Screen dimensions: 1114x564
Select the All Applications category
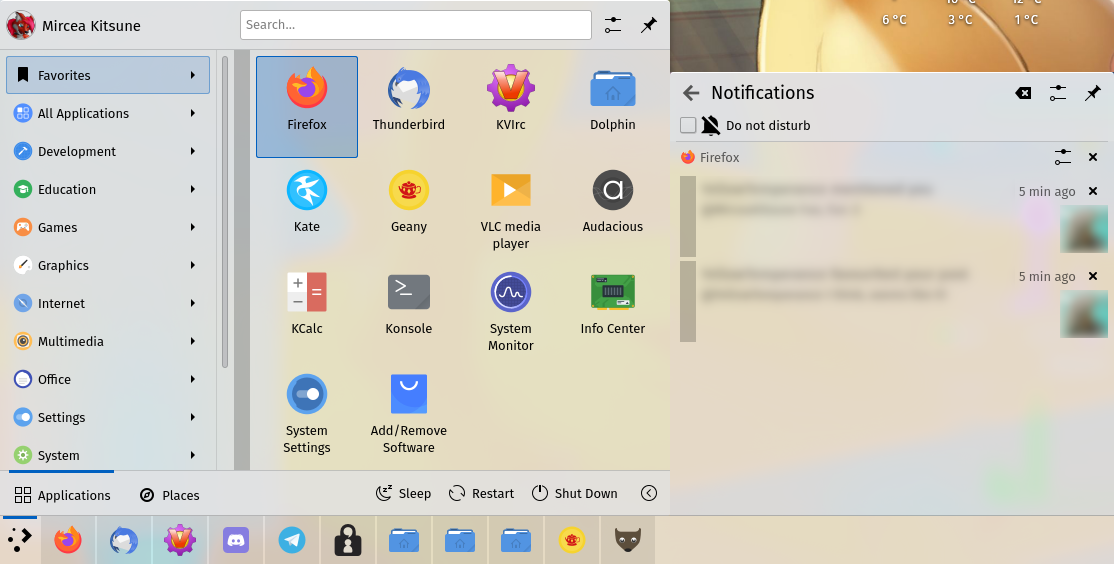pyautogui.click(x=108, y=113)
